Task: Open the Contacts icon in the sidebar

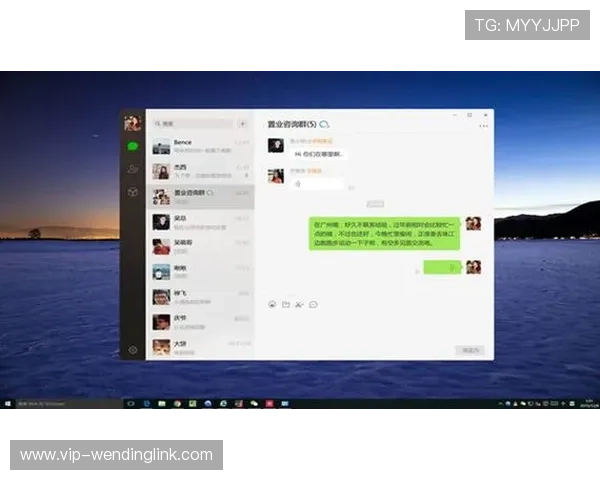Action: click(x=132, y=168)
